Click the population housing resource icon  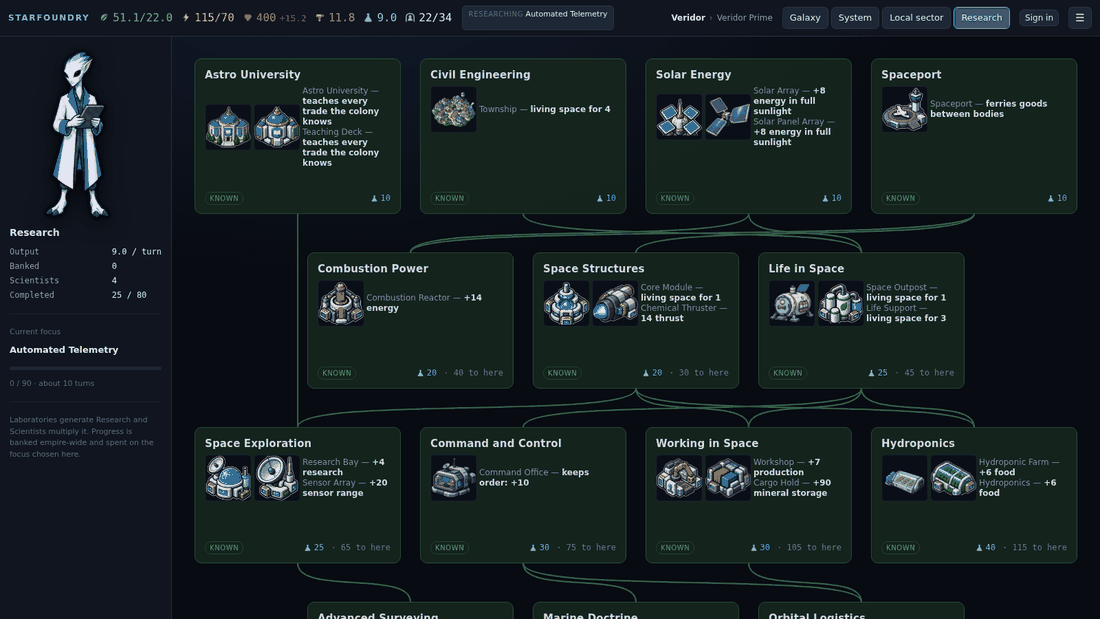click(x=410, y=18)
